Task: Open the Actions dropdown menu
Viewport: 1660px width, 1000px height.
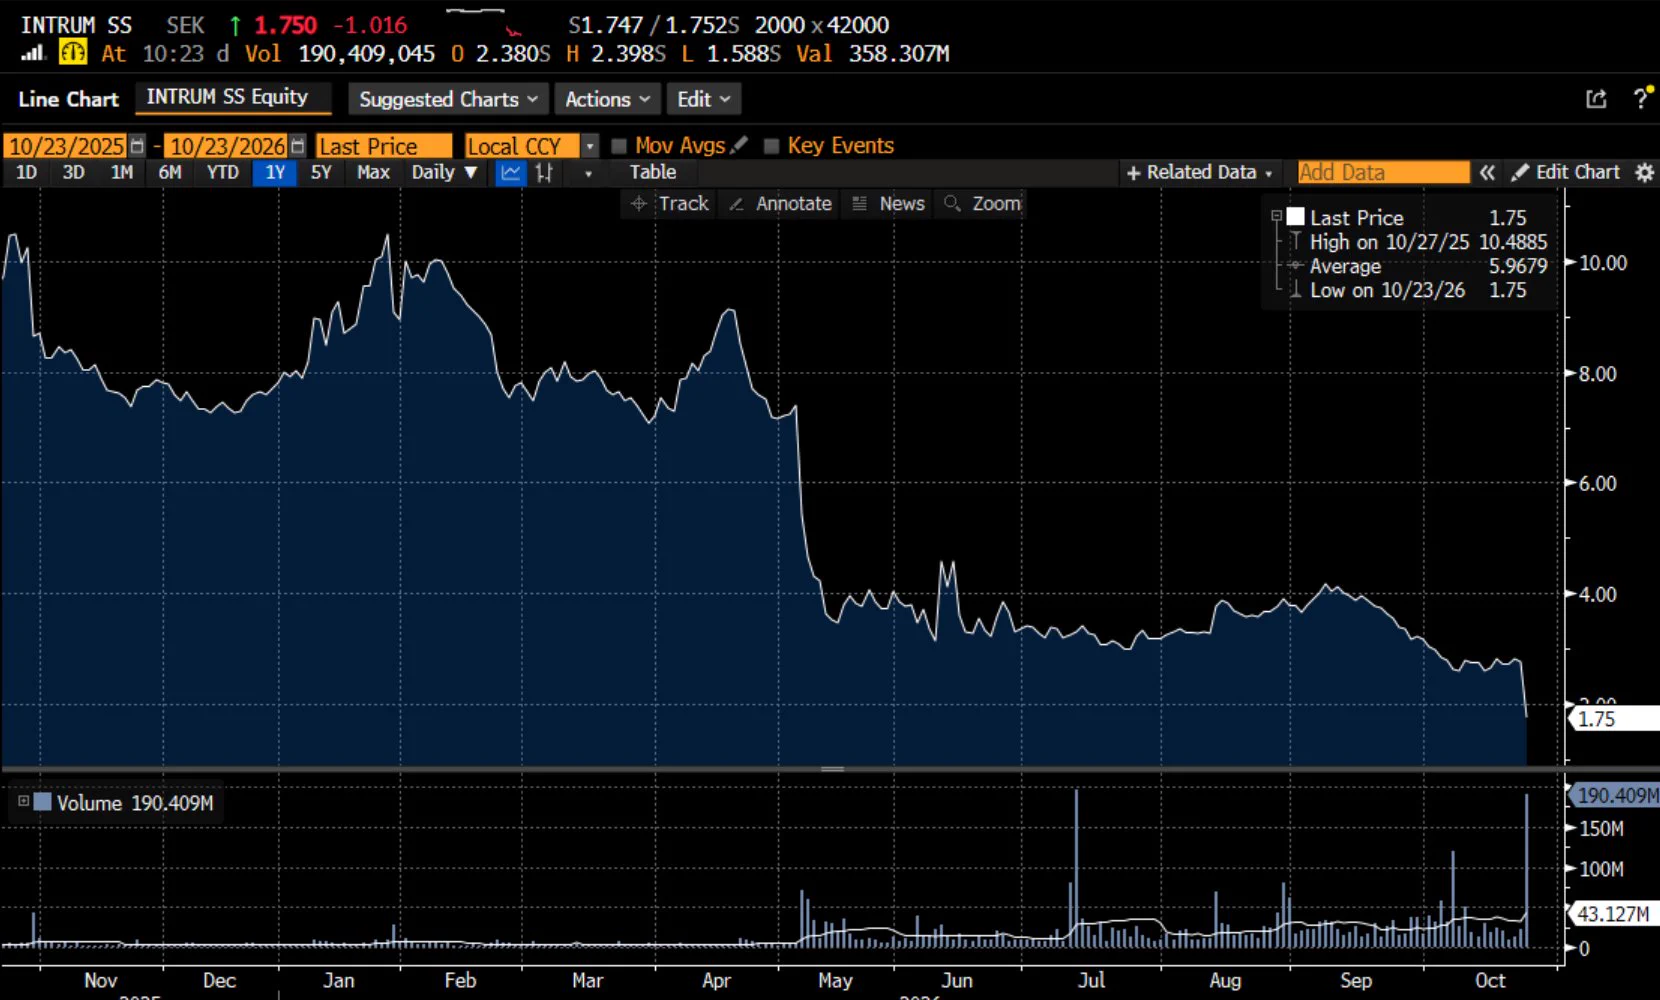Action: [x=607, y=99]
